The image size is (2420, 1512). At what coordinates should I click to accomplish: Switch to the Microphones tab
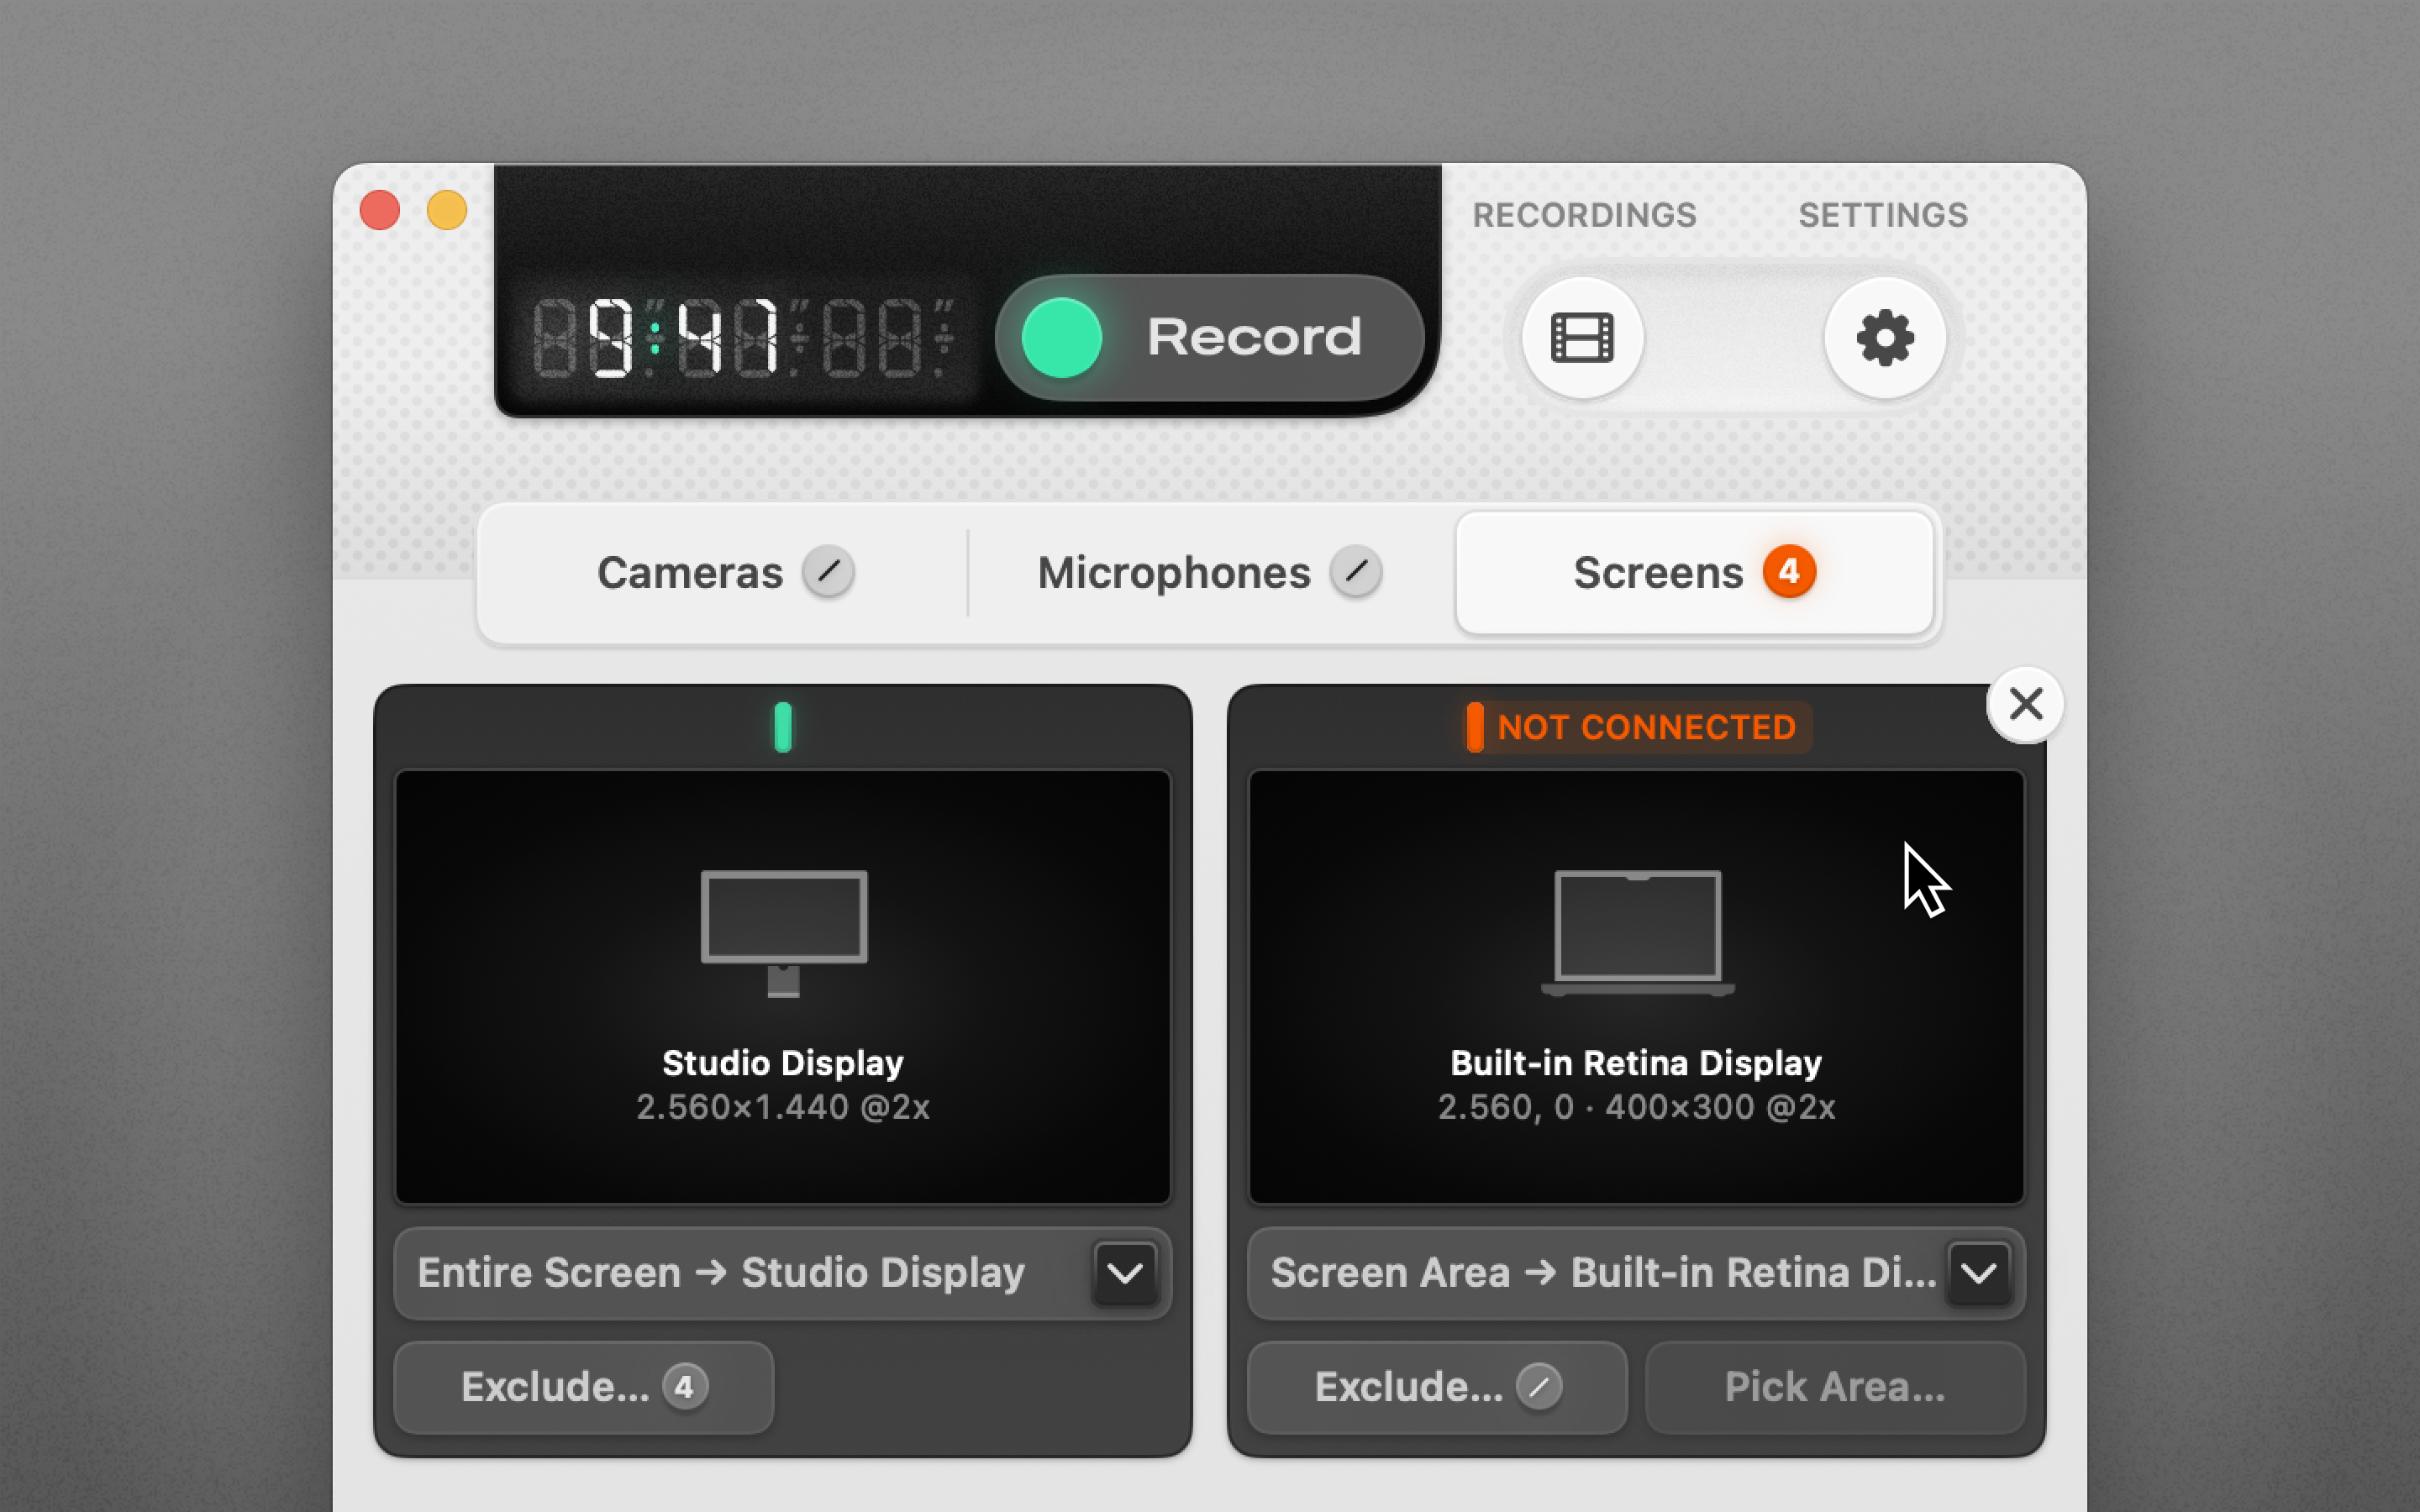(x=1173, y=573)
